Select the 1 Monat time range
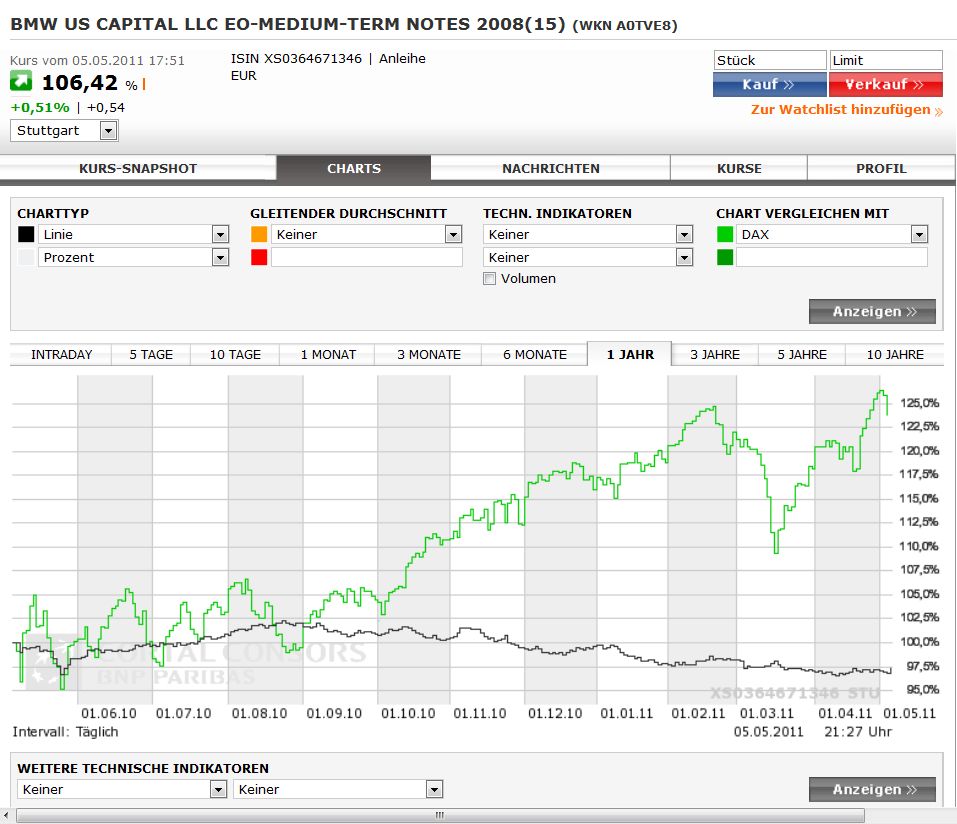Viewport: 957px width, 824px height. point(328,355)
